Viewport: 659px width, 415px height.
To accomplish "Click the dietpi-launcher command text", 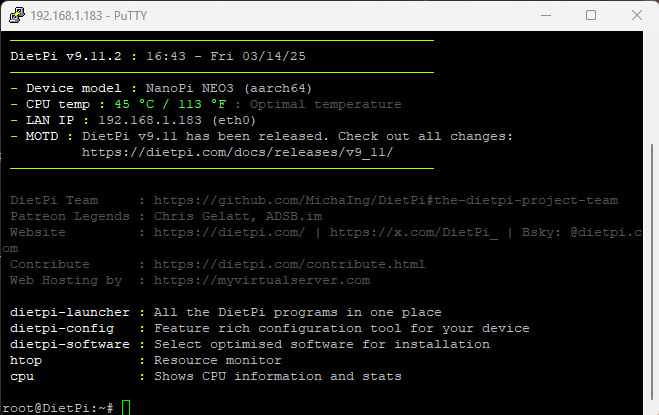I will point(70,312).
